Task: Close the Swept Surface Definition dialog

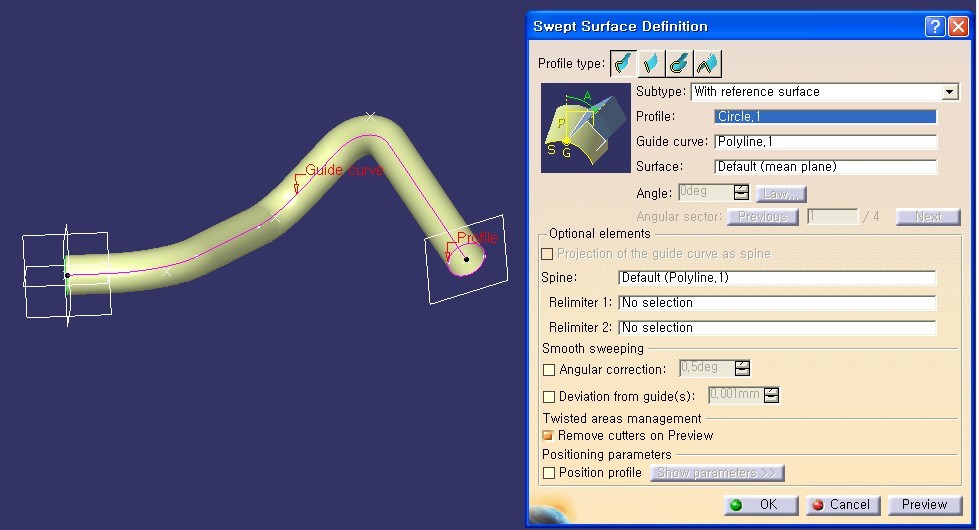Action: [x=958, y=26]
